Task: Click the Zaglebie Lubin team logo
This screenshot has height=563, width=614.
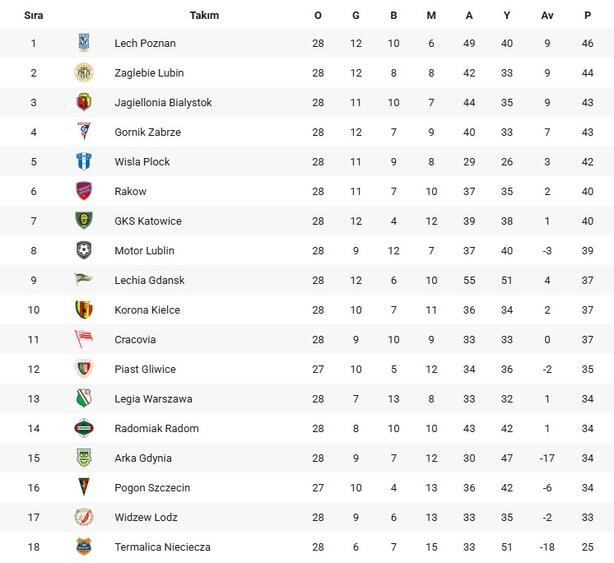Action: coord(84,73)
